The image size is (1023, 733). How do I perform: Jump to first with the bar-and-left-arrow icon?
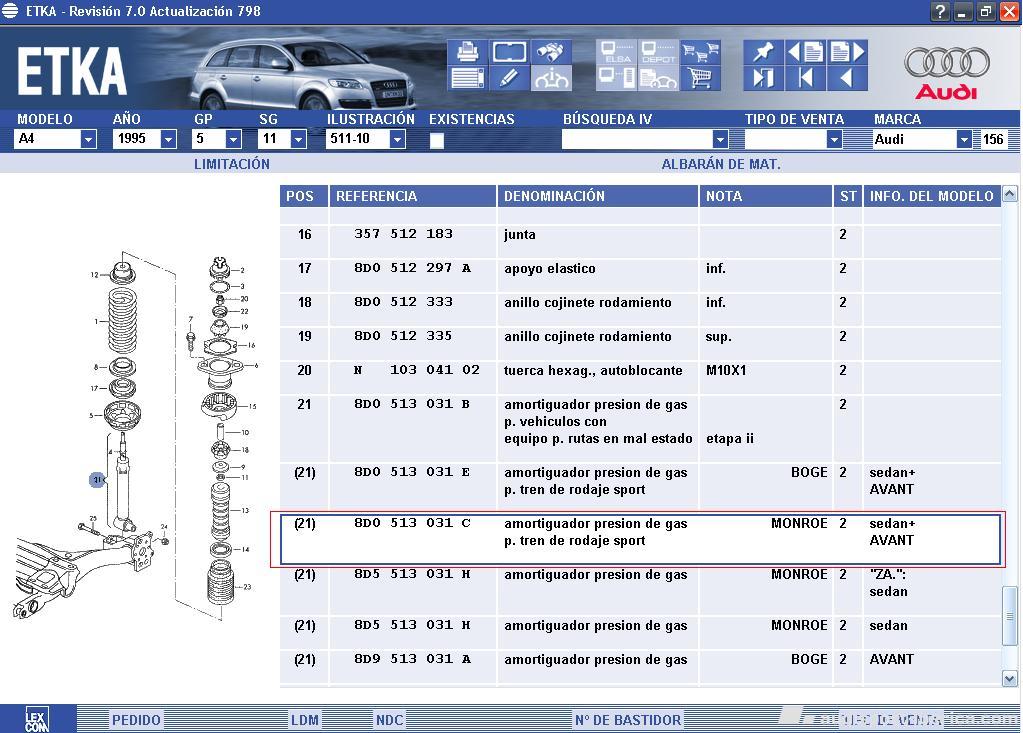(x=806, y=78)
